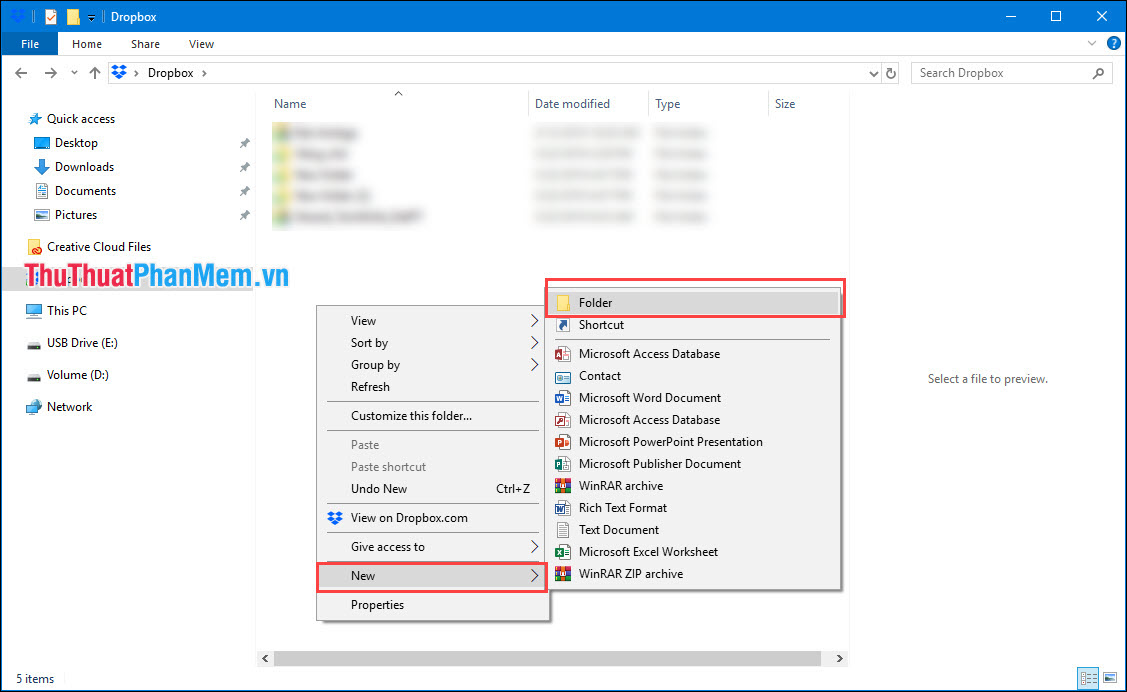Open the New submenu entry
This screenshot has height=692, width=1127.
[x=433, y=576]
